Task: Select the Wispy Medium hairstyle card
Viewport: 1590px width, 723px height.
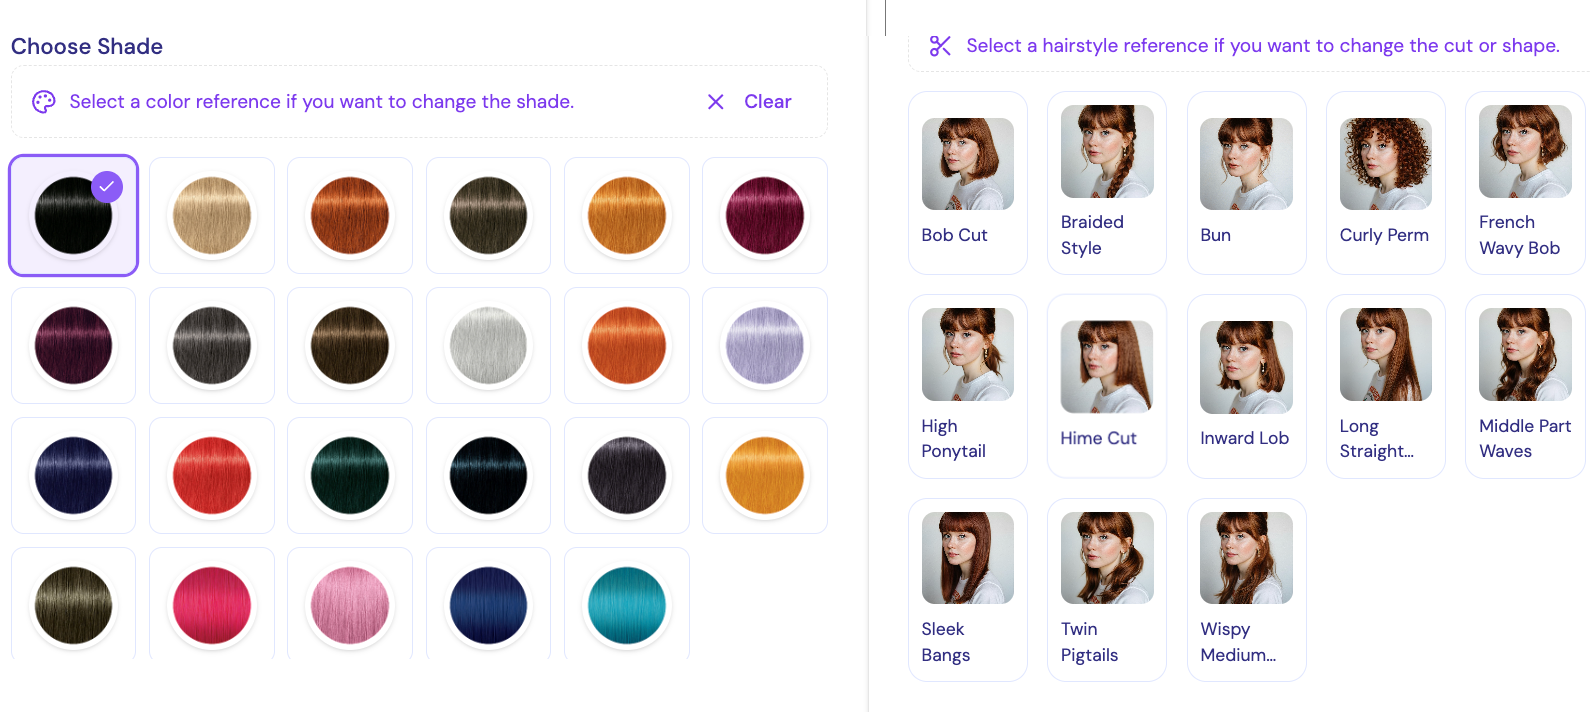Action: 1246,590
